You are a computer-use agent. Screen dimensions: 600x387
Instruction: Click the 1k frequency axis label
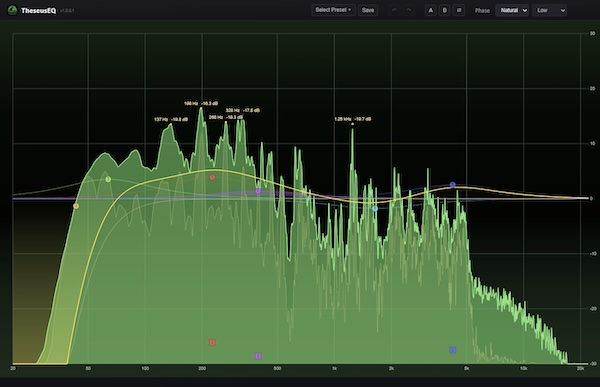(x=334, y=369)
